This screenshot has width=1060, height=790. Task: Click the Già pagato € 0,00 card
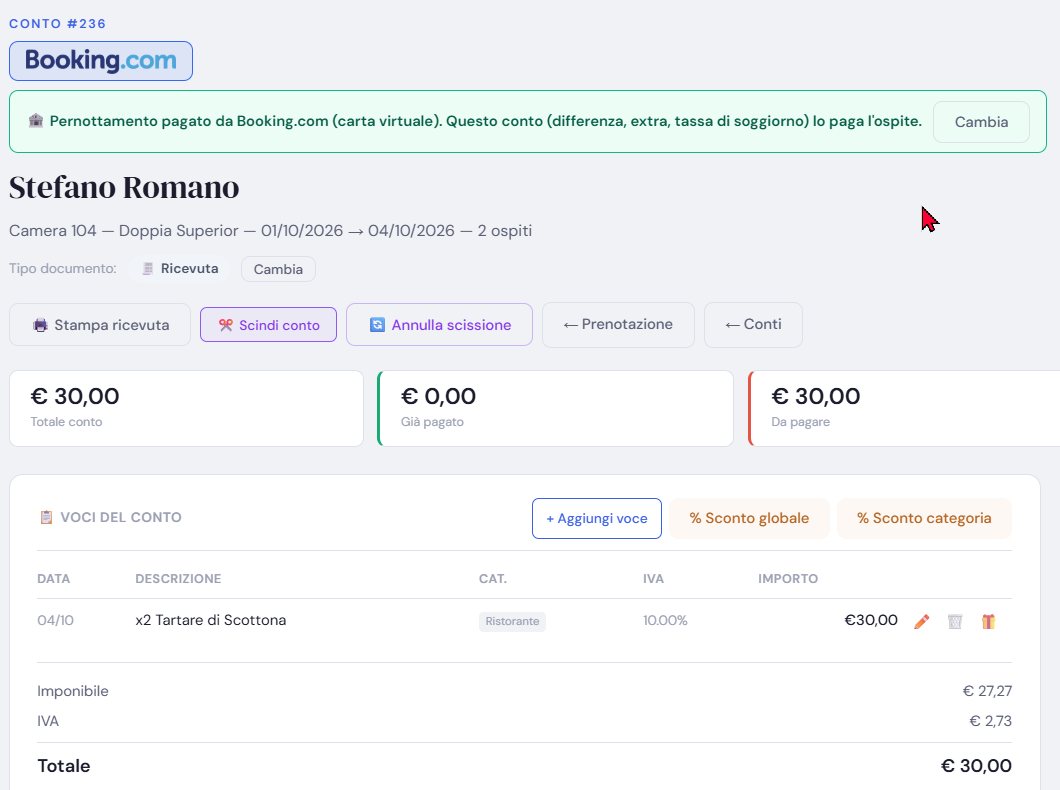[x=556, y=408]
